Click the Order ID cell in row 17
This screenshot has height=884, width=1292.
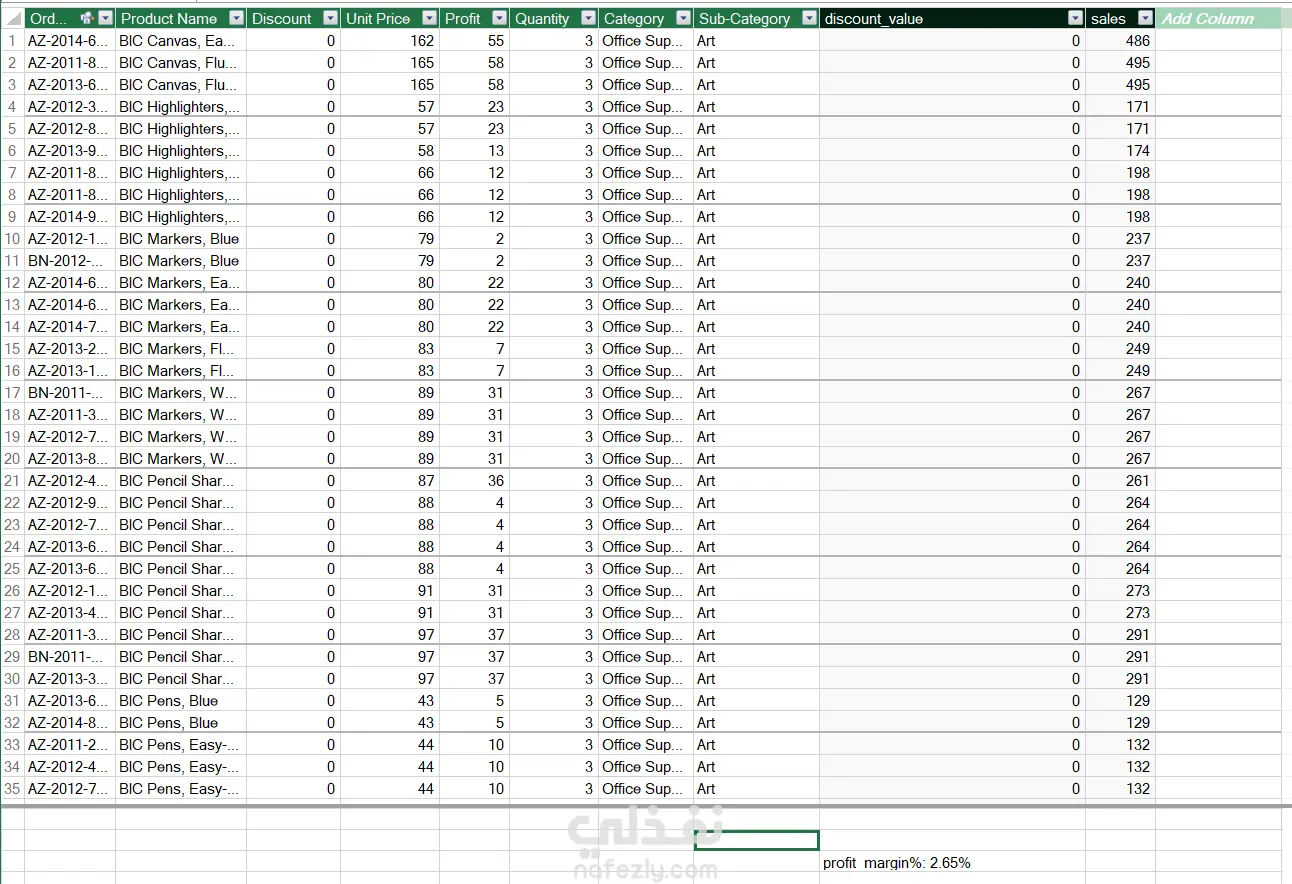[70, 392]
